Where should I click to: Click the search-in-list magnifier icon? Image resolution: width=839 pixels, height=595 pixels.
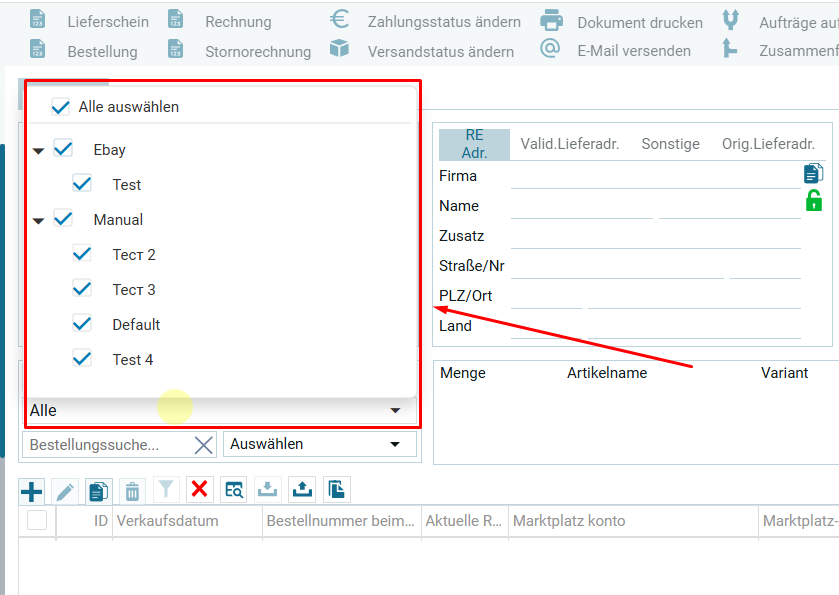[234, 489]
